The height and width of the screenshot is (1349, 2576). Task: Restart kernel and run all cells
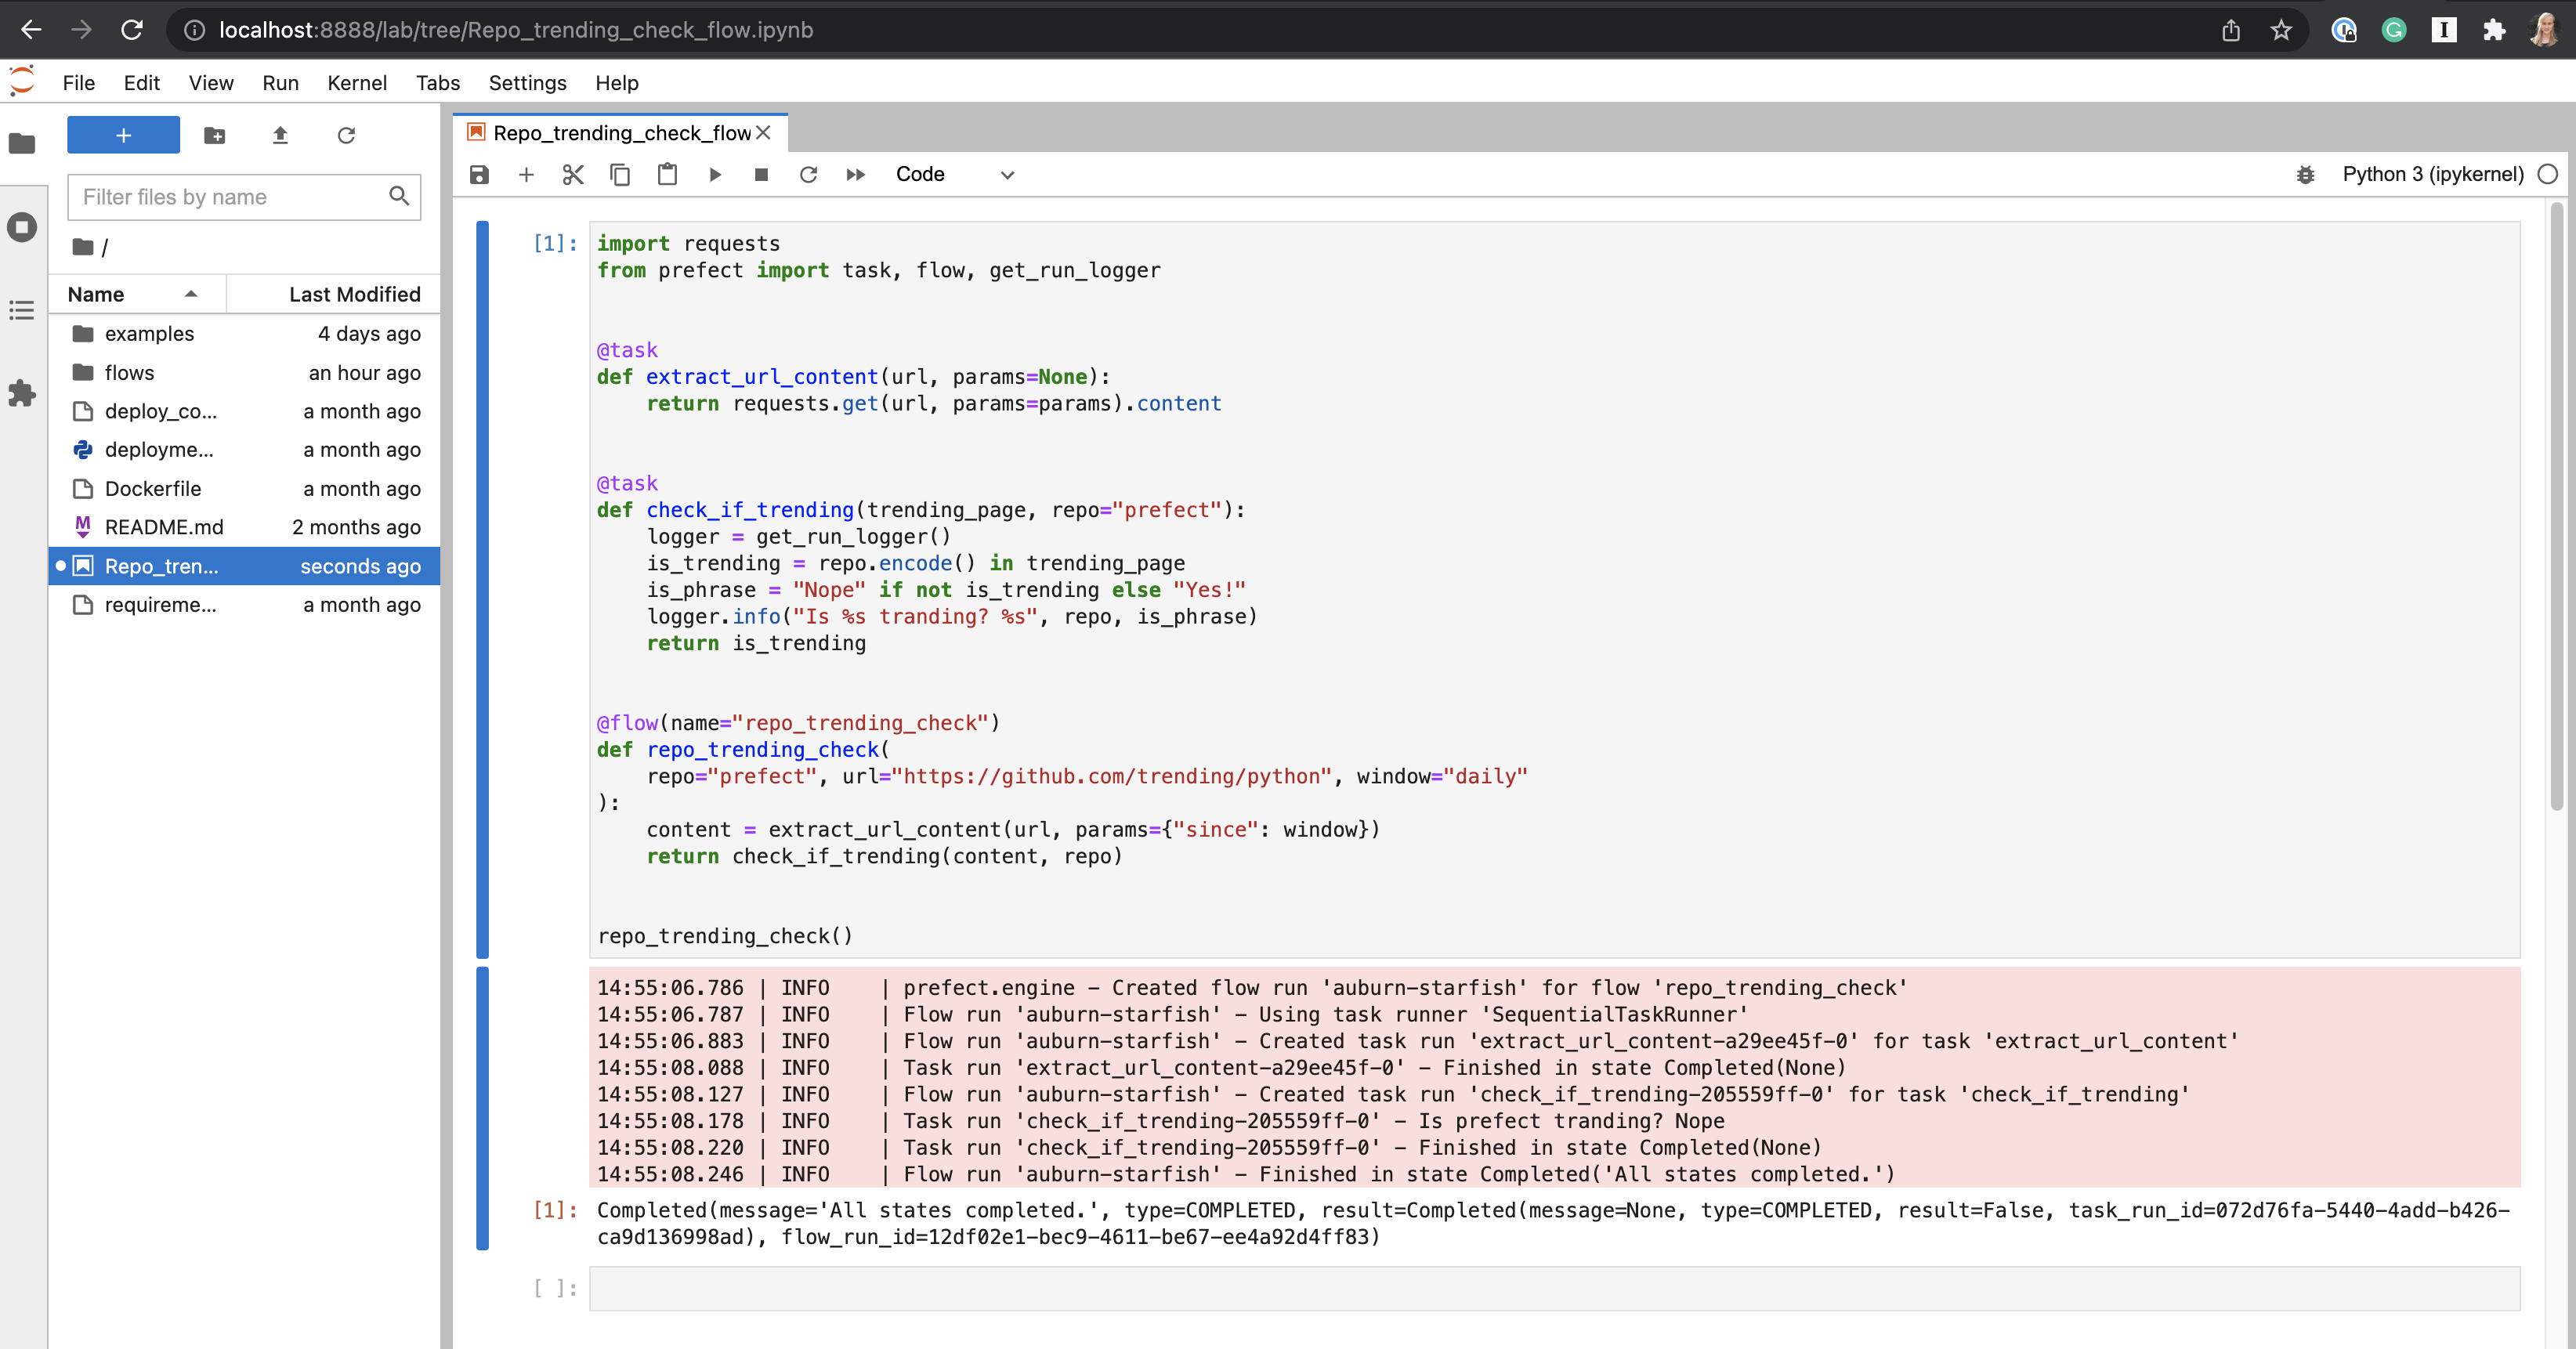click(855, 175)
